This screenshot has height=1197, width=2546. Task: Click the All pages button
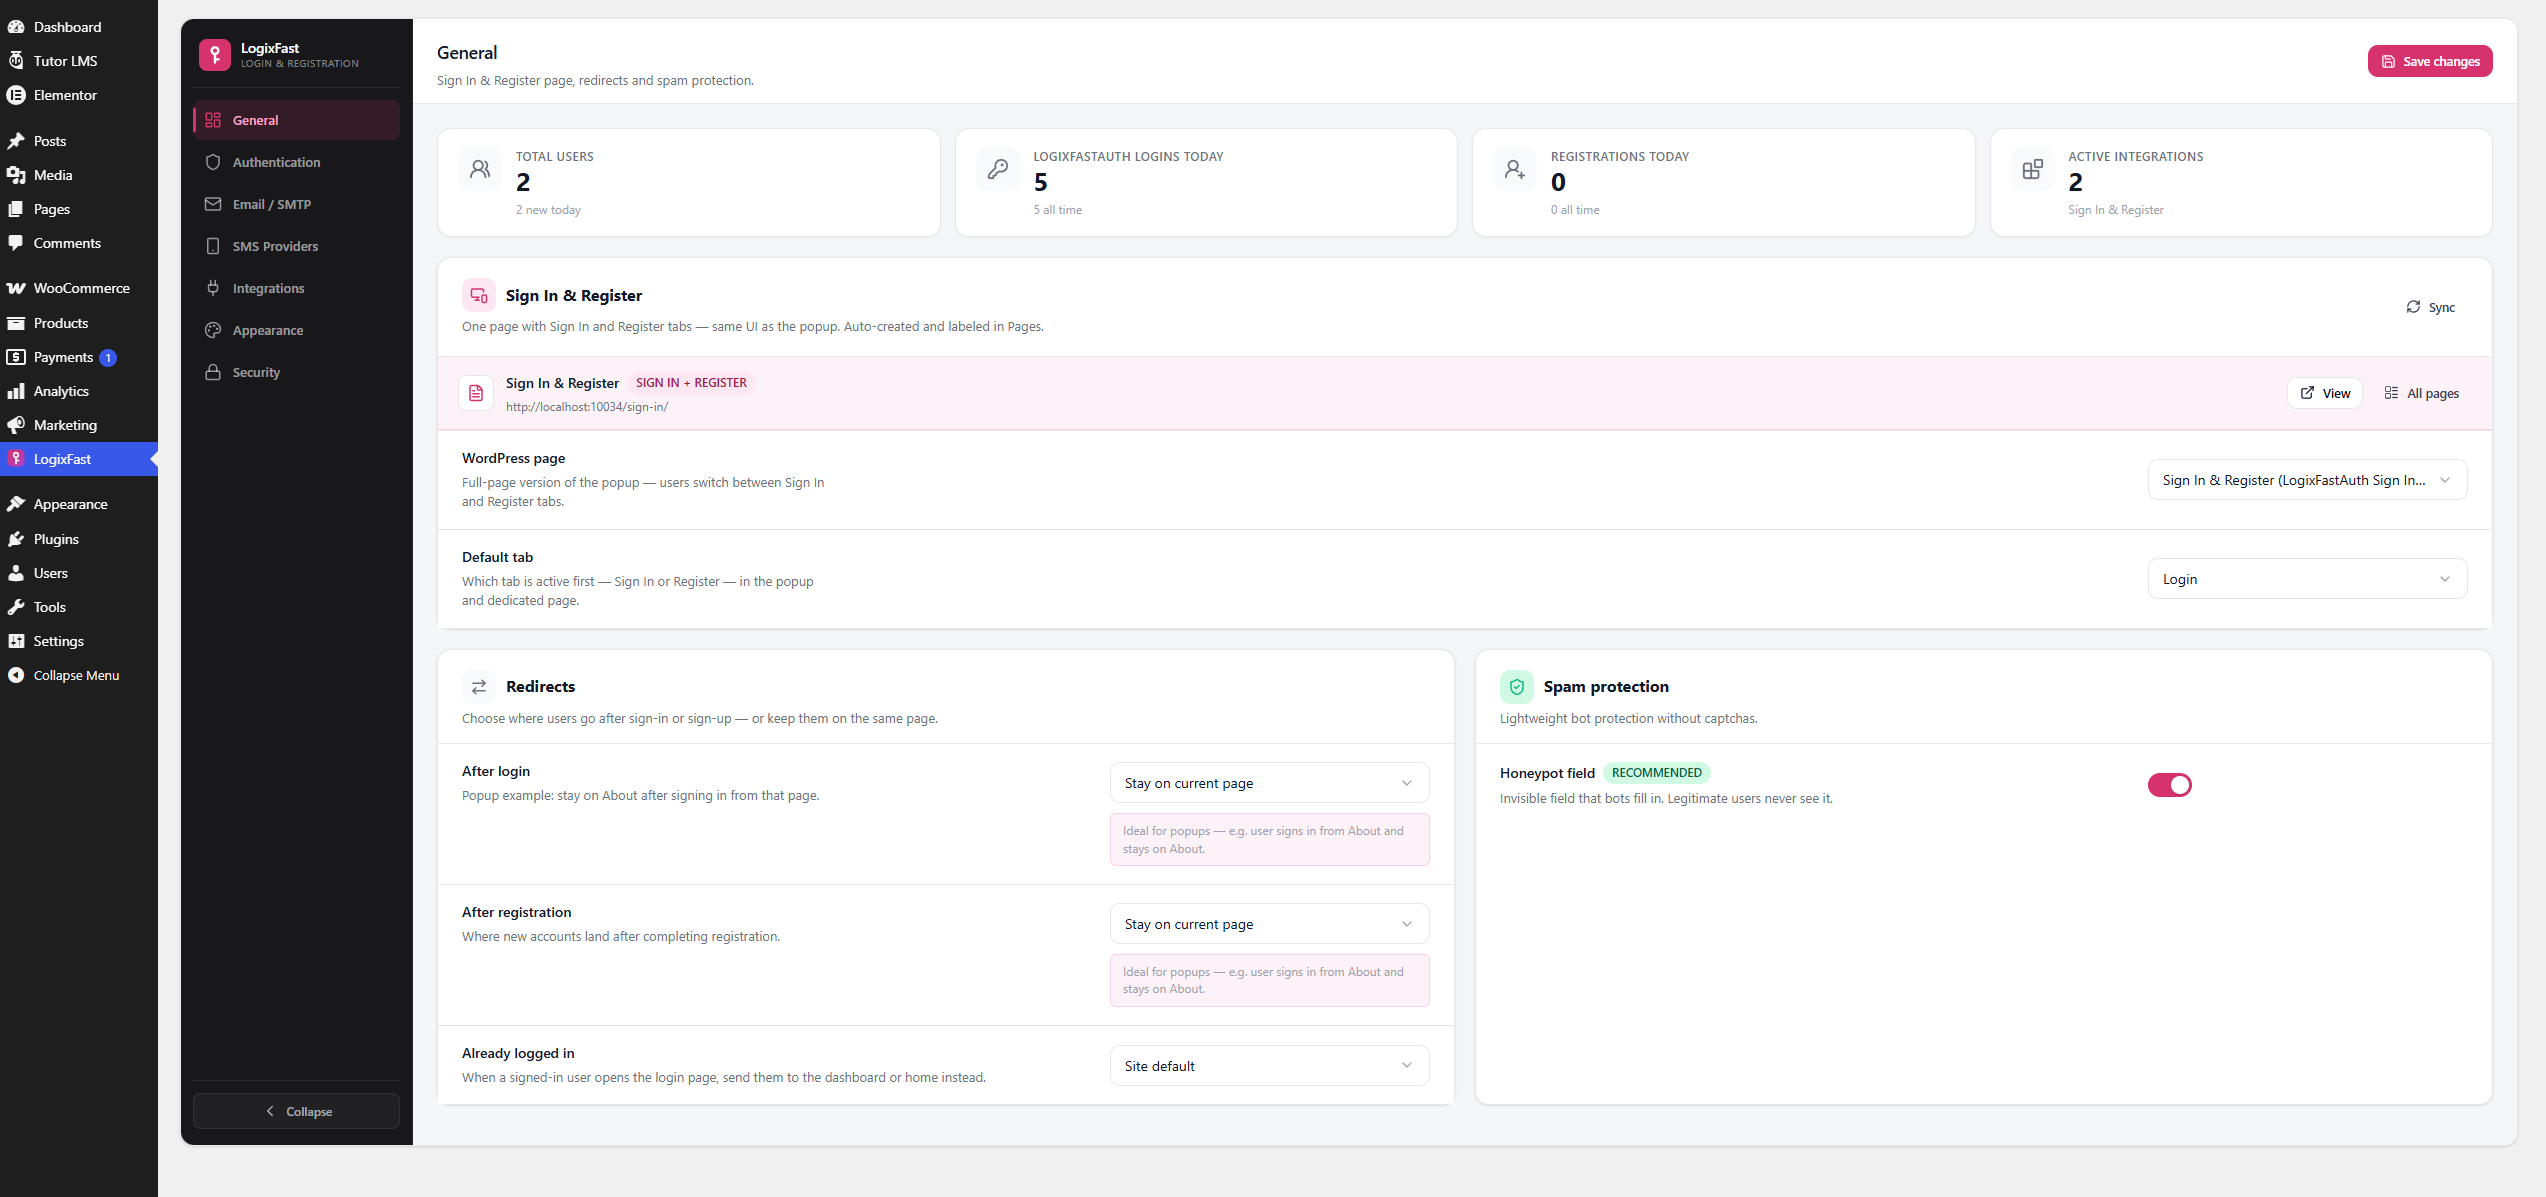[2421, 393]
